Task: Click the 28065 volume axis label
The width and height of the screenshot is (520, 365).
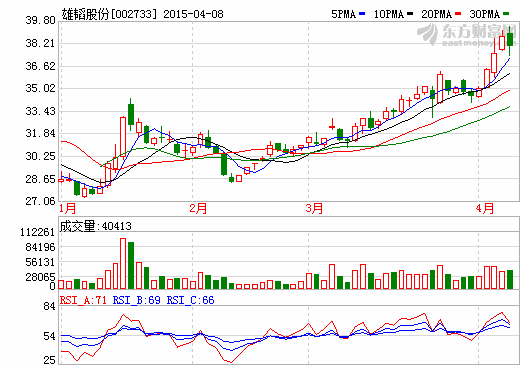Action: (x=40, y=277)
